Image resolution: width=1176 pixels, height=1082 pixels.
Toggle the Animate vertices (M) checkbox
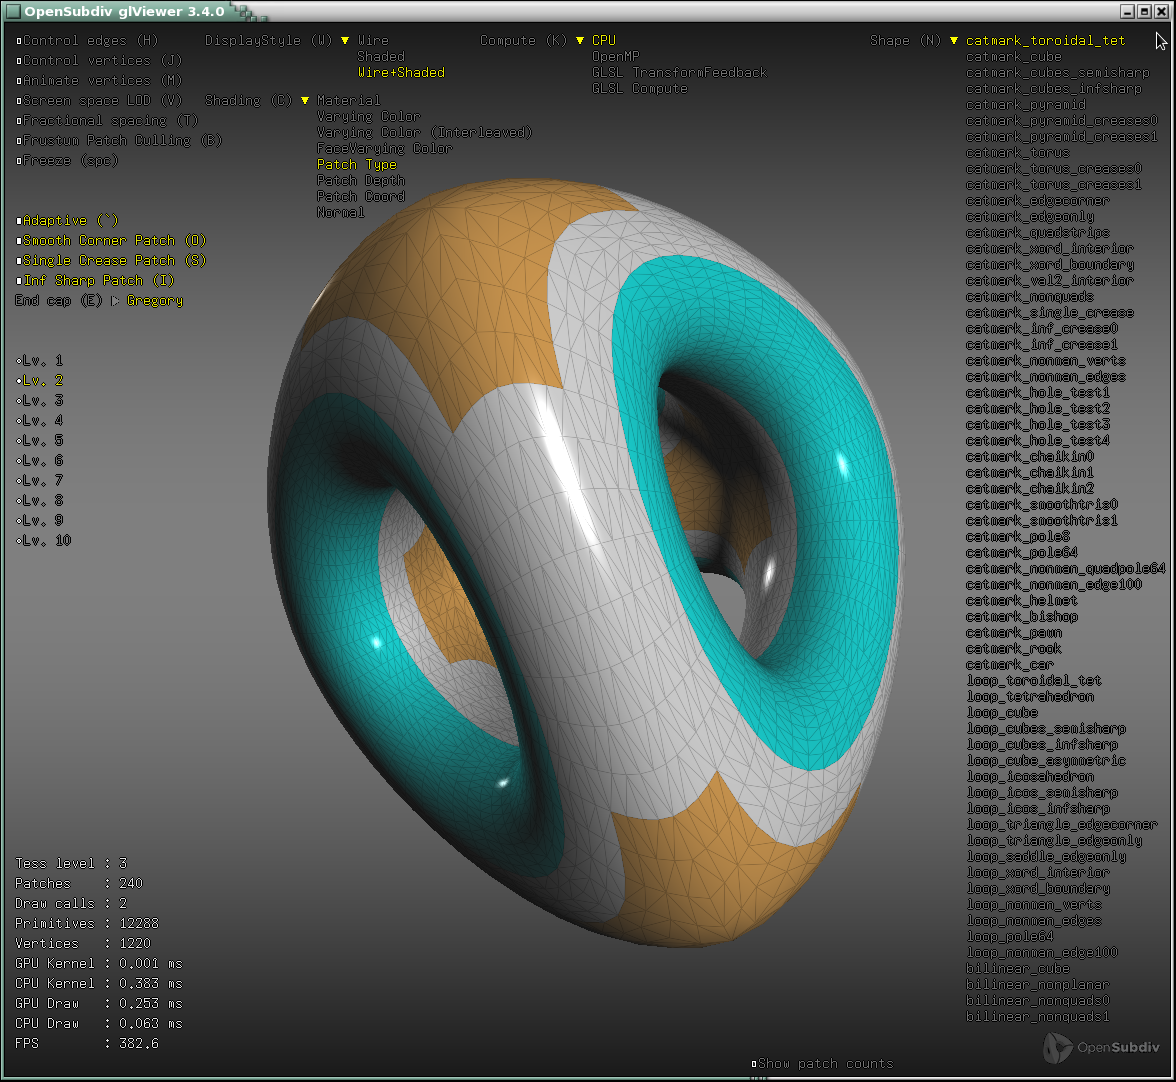[x=19, y=81]
